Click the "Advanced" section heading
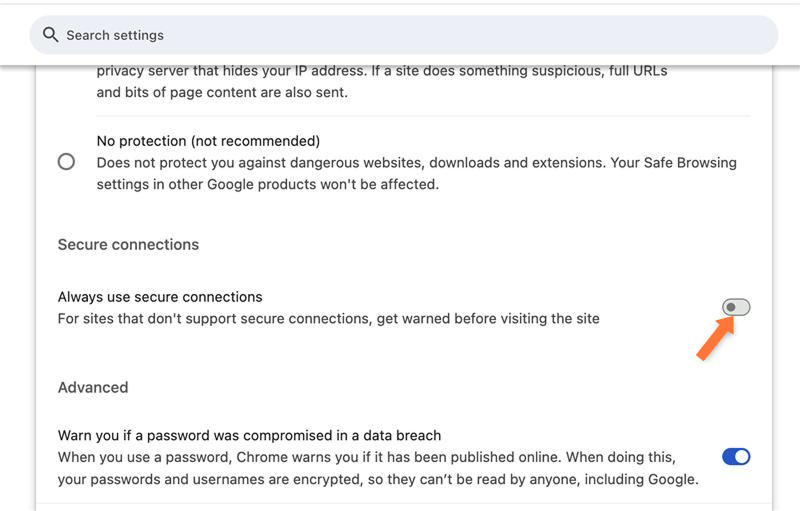Screen dimensions: 800x511 93,387
